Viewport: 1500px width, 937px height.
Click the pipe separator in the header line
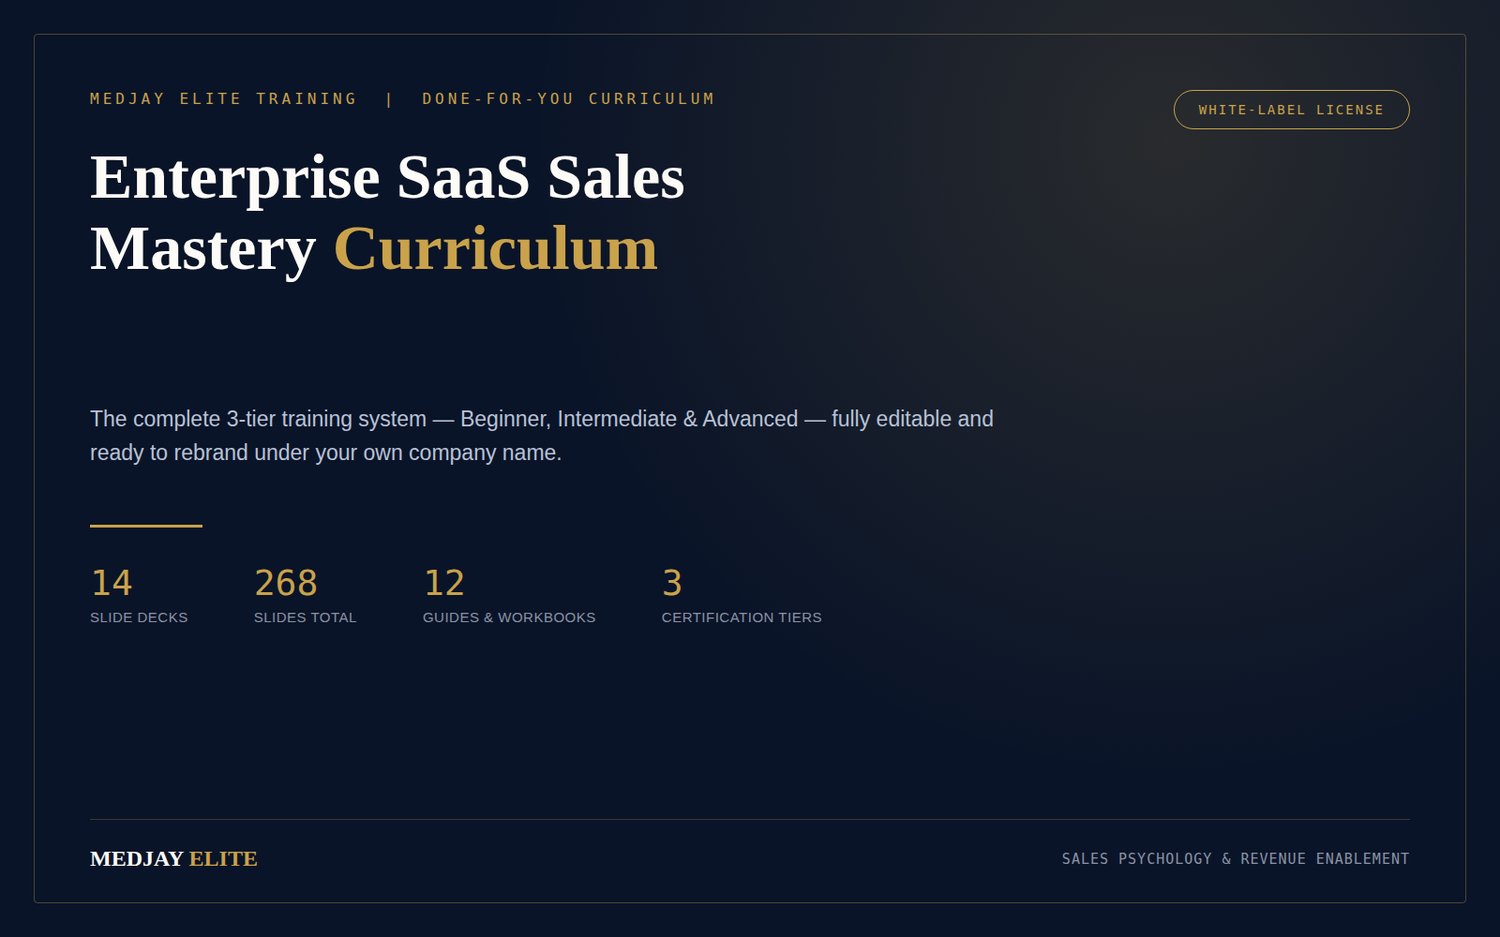coord(390,99)
